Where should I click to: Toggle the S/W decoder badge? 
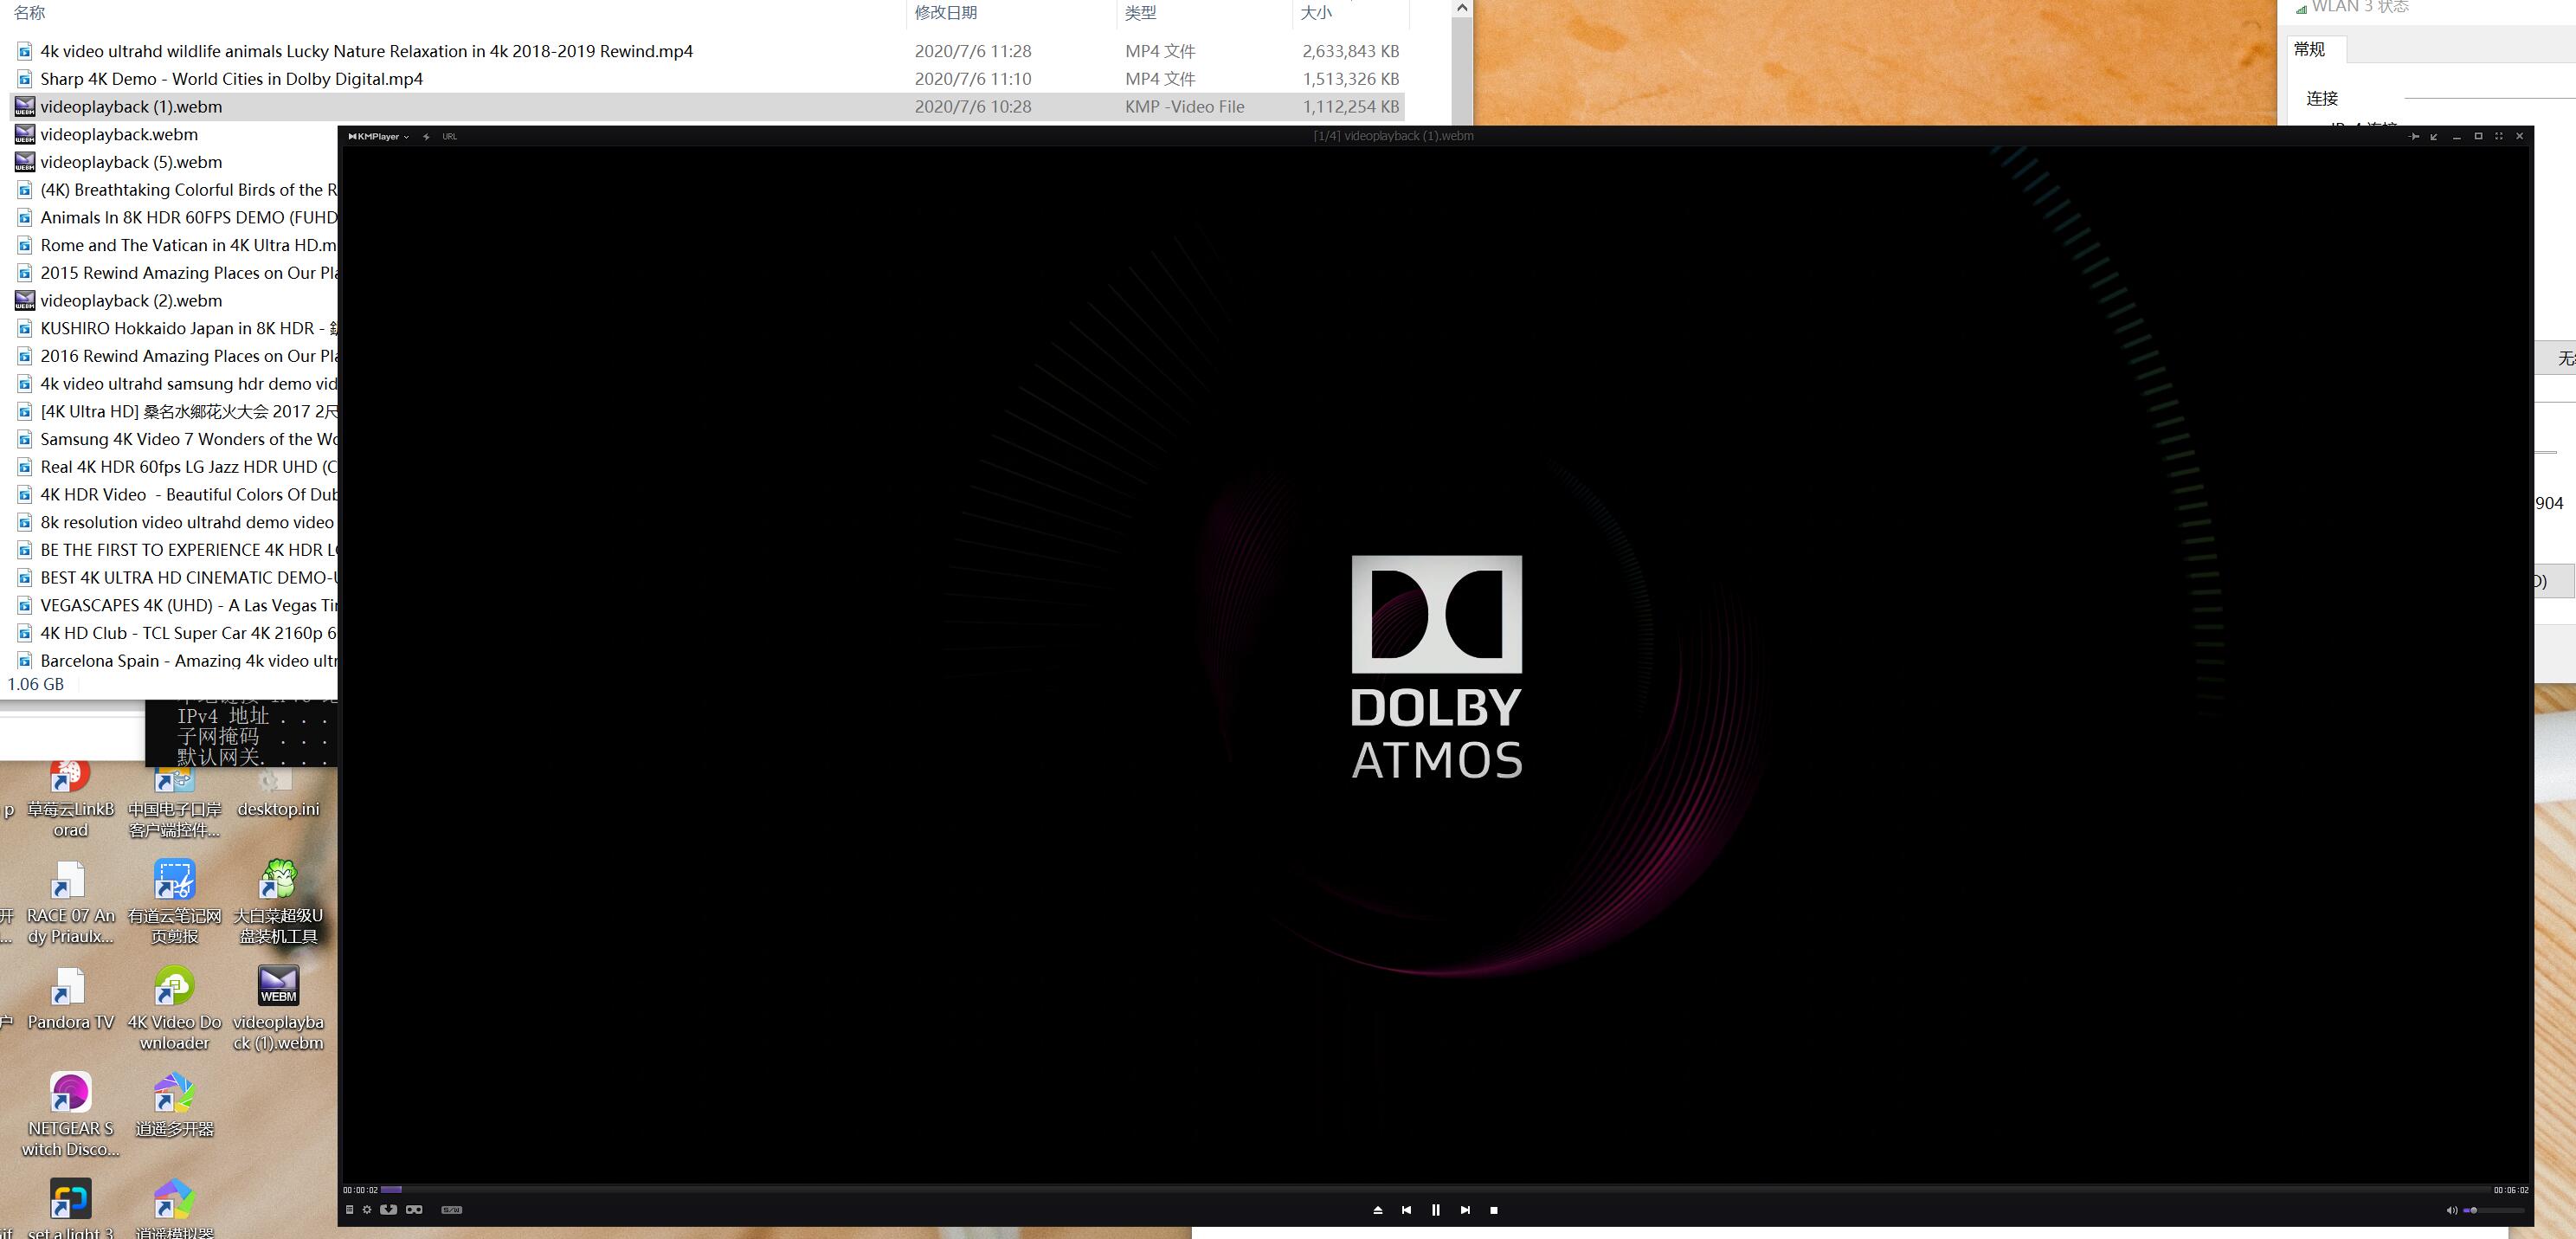452,1210
